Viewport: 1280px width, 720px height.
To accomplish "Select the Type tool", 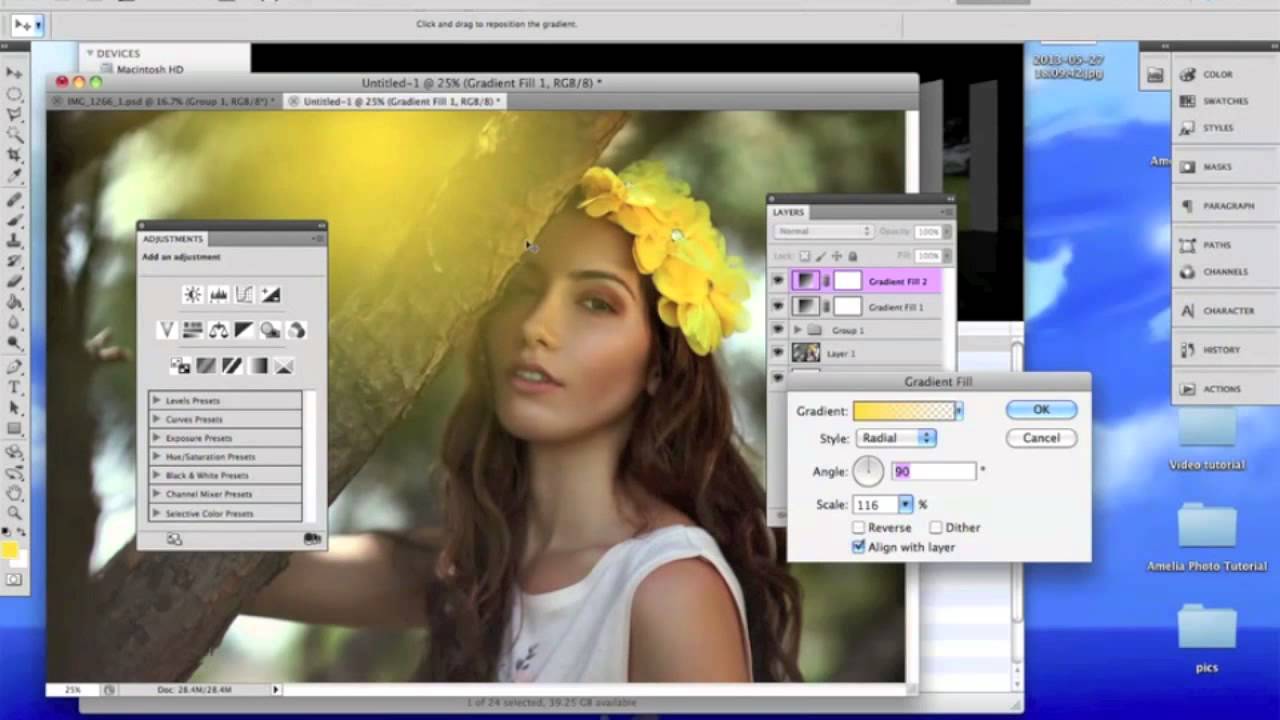I will [14, 387].
